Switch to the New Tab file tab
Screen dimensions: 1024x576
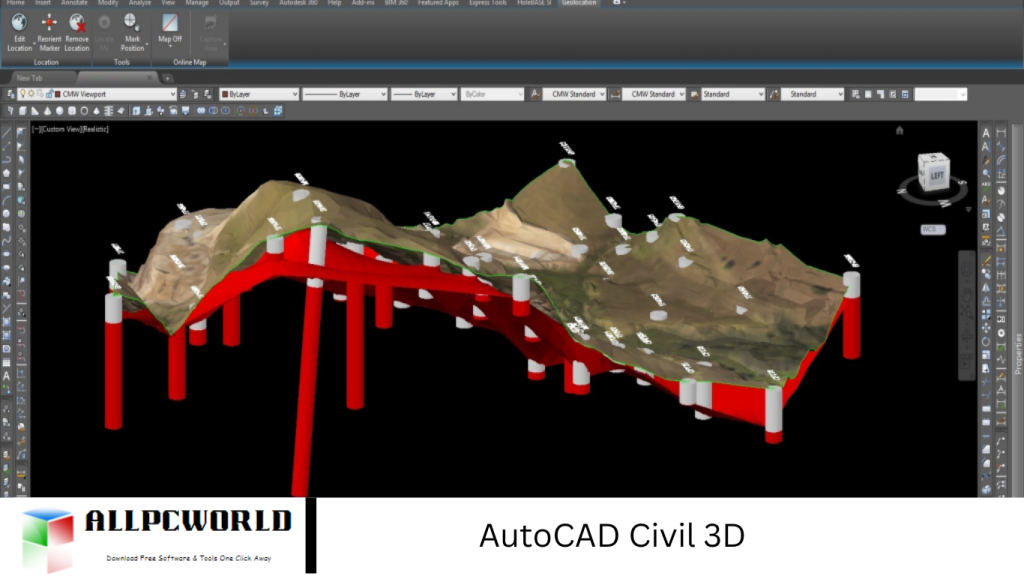pos(29,78)
